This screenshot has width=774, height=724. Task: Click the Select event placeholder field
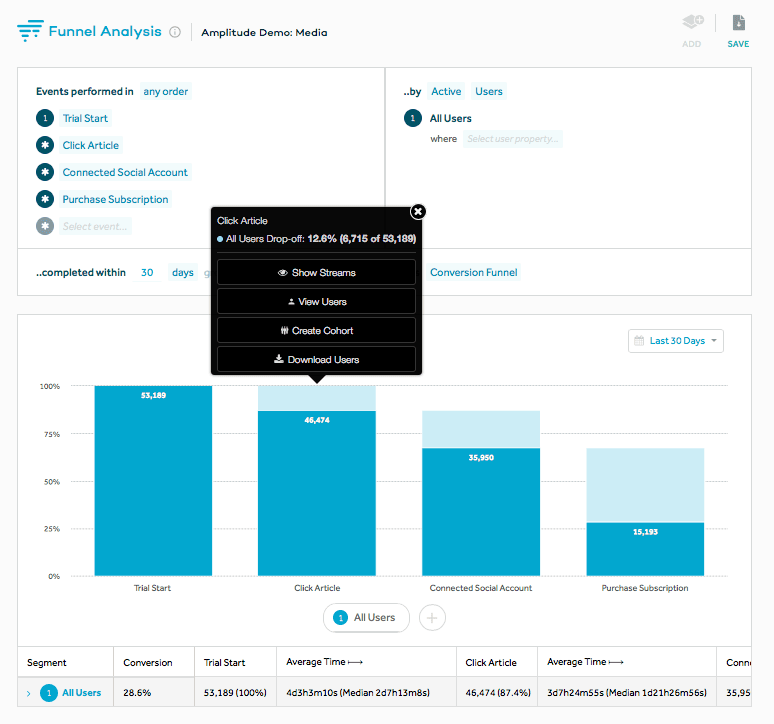[96, 226]
